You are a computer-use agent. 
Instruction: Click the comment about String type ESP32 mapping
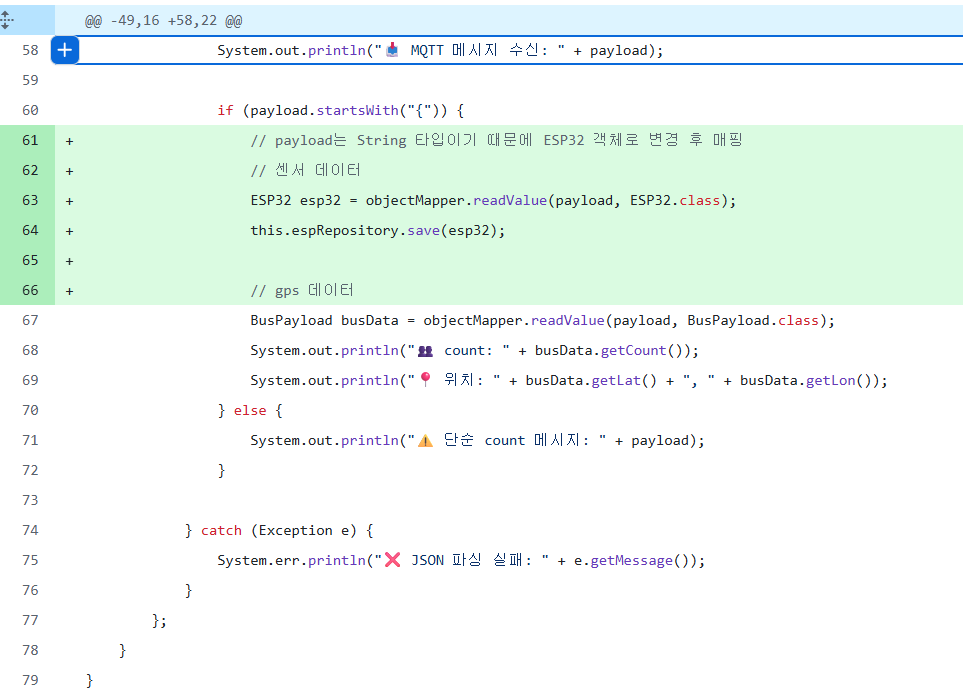click(496, 141)
